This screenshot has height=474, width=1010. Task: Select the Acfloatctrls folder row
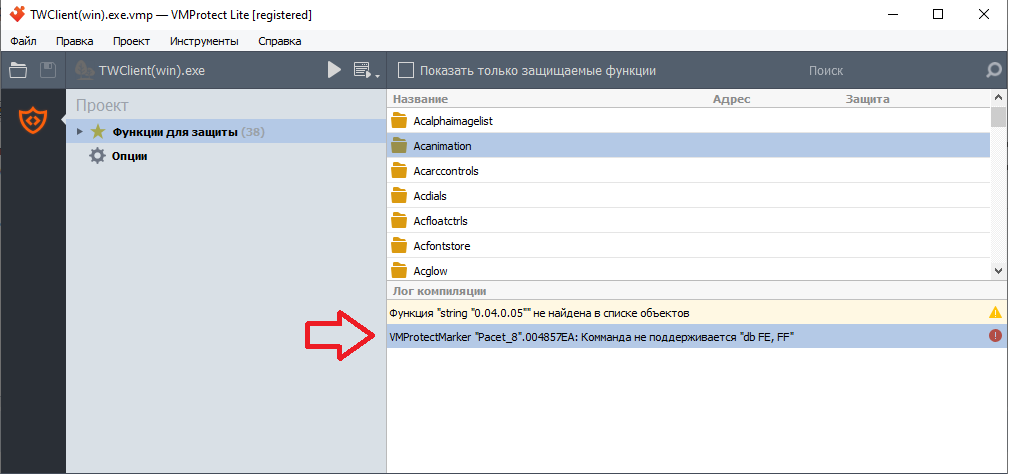click(x=688, y=221)
